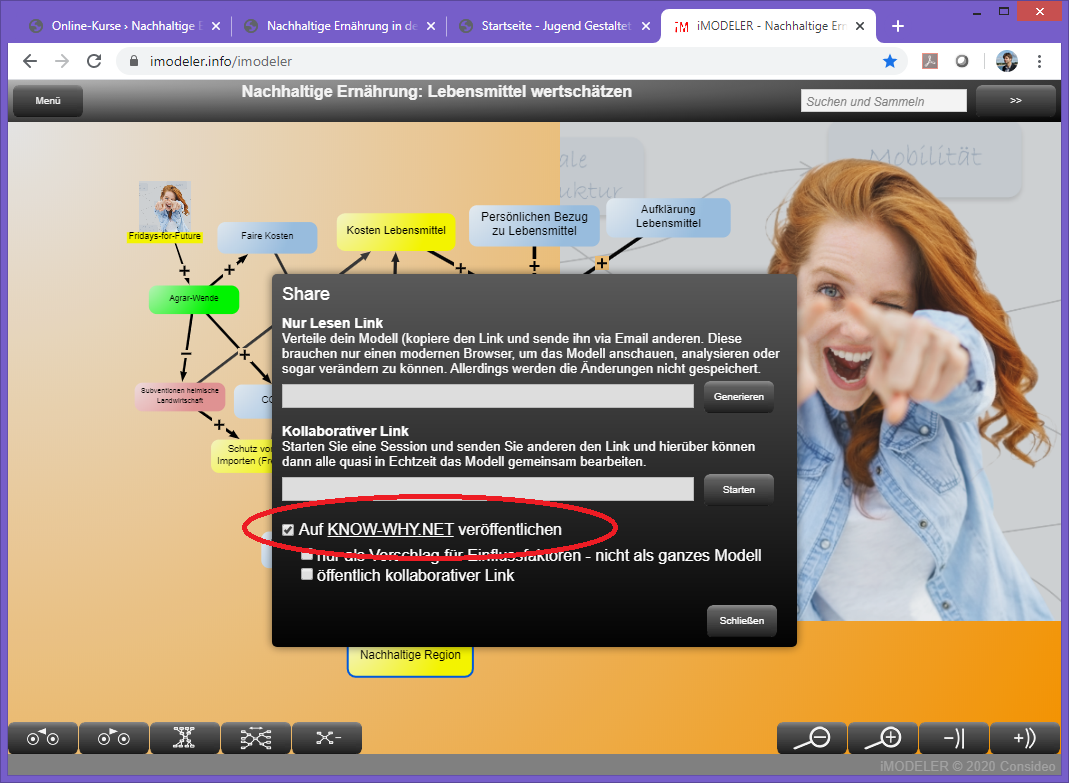Close the browser window
1069x783 pixels.
(1040, 12)
